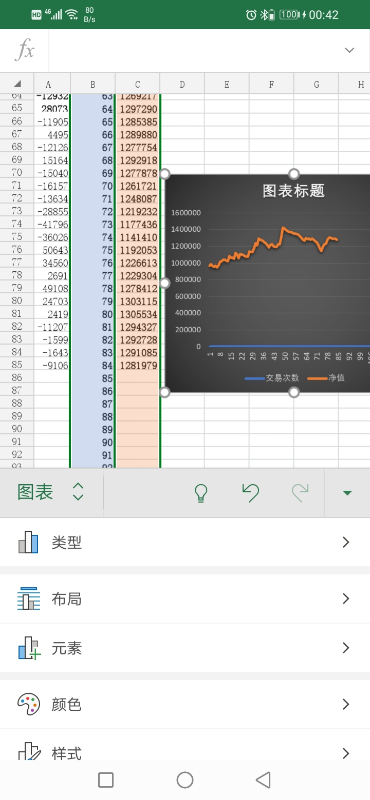The height and width of the screenshot is (800, 370).
Task: Select cell with value 1281979
Action: [138, 365]
